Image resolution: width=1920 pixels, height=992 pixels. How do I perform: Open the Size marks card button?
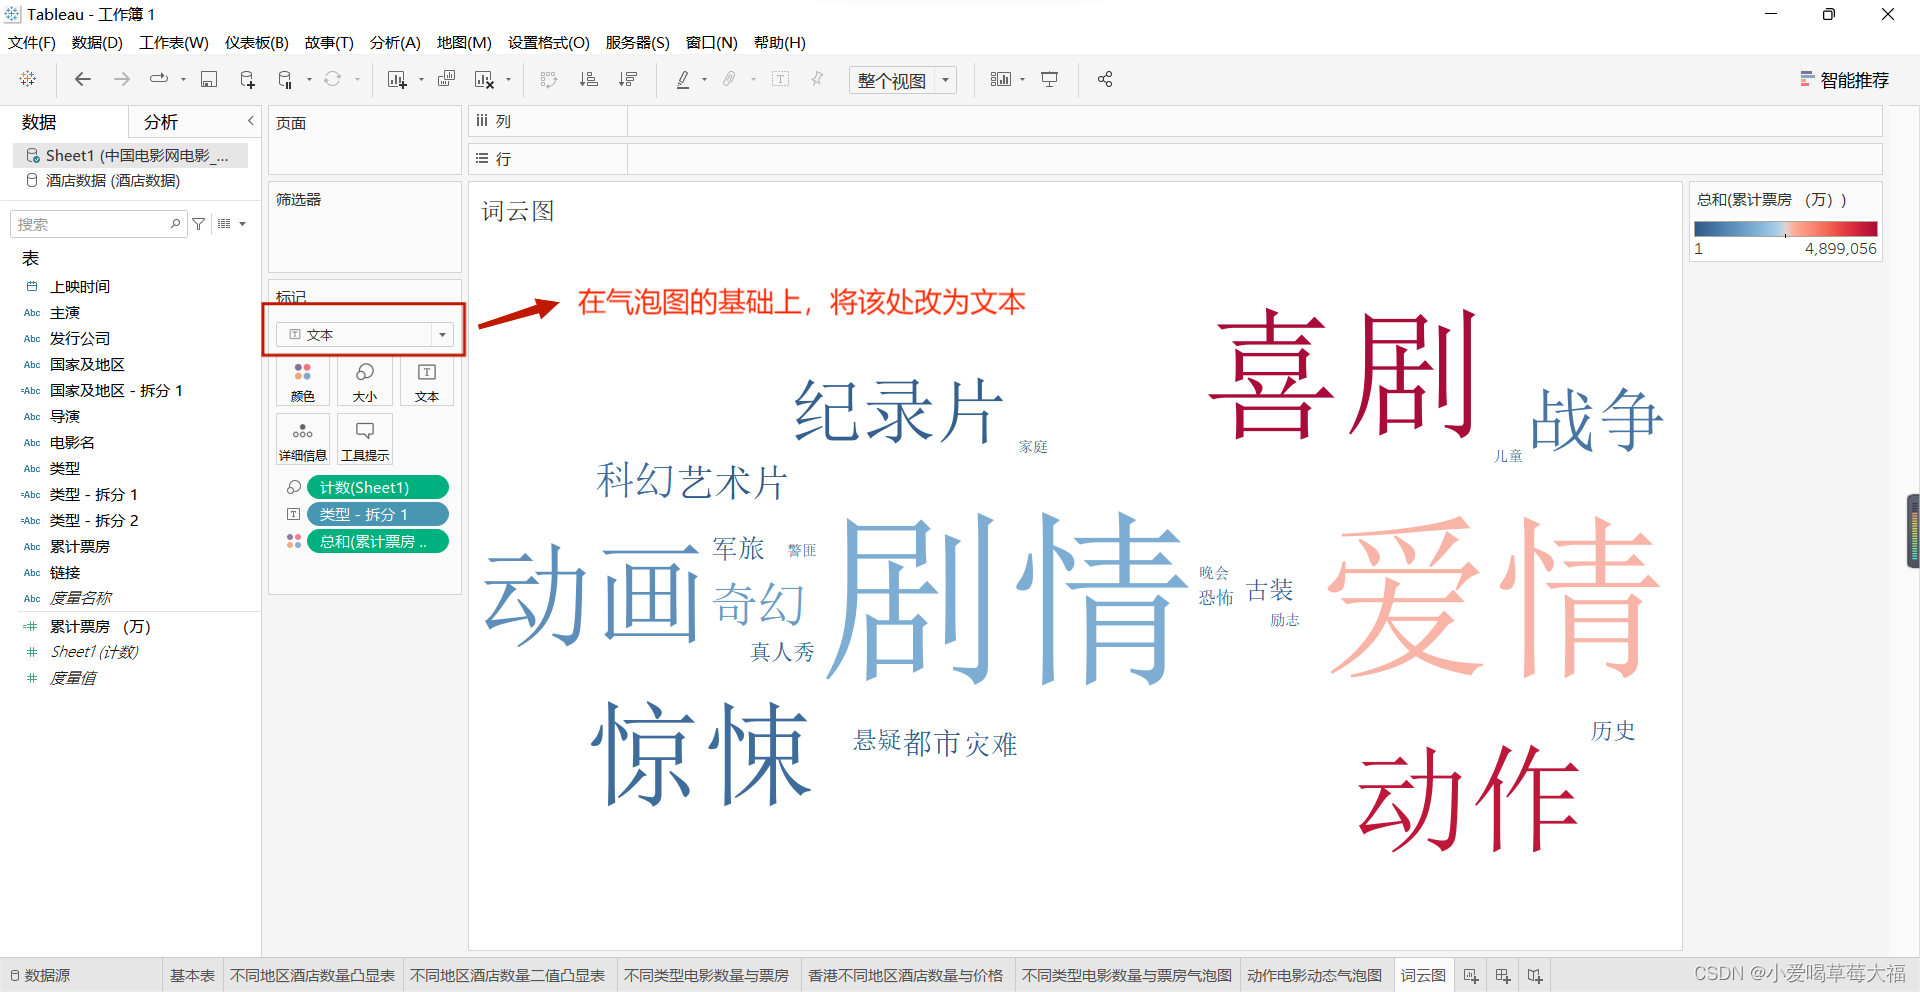365,382
